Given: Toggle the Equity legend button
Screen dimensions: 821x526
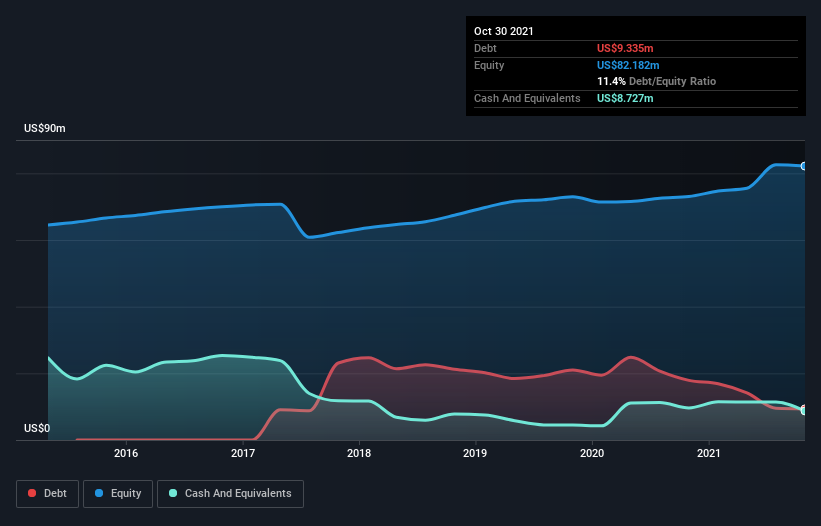Looking at the screenshot, I should click(118, 494).
